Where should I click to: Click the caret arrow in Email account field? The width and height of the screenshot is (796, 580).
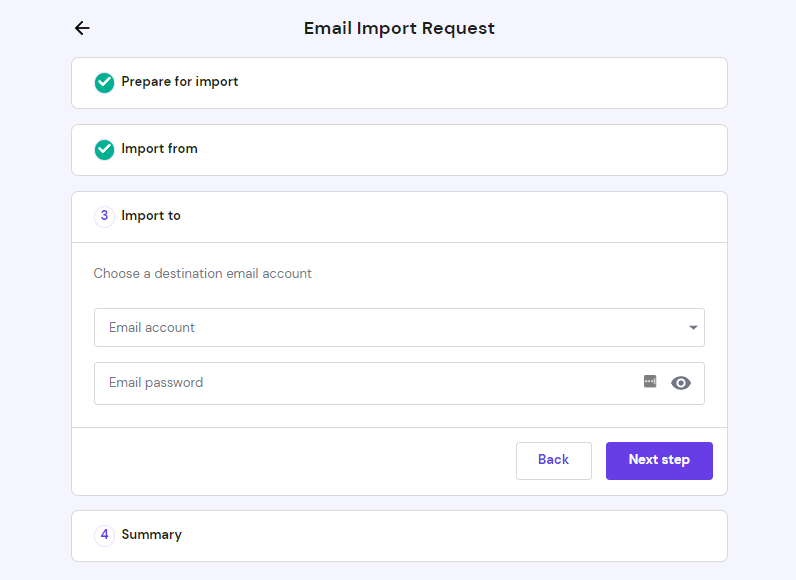click(693, 328)
